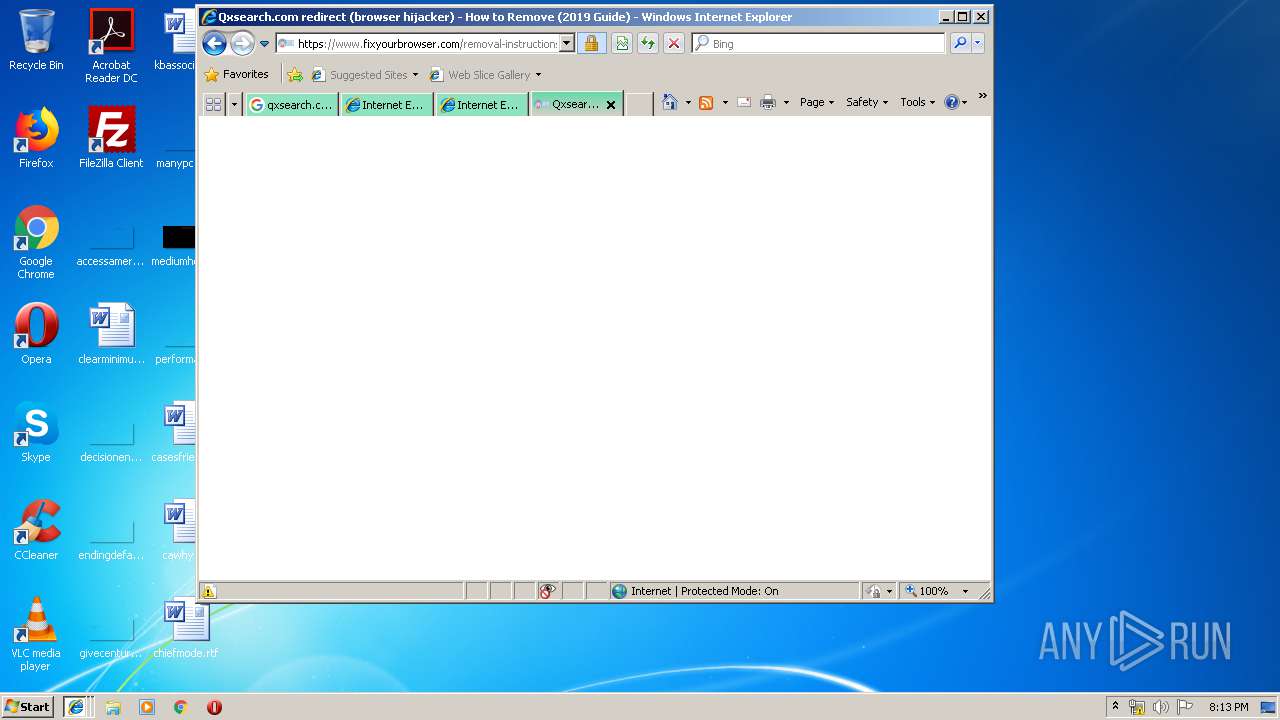Go back with the Back arrow

[214, 43]
